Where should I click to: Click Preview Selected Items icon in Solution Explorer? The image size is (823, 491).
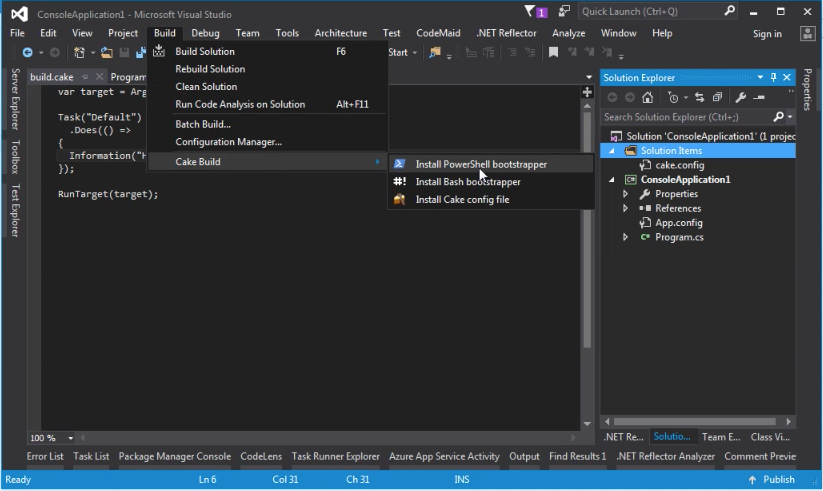click(759, 97)
